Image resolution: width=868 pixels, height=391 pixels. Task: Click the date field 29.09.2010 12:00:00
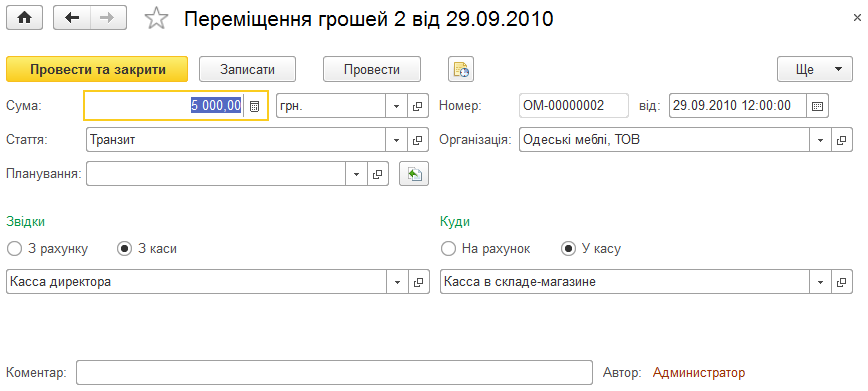point(738,106)
